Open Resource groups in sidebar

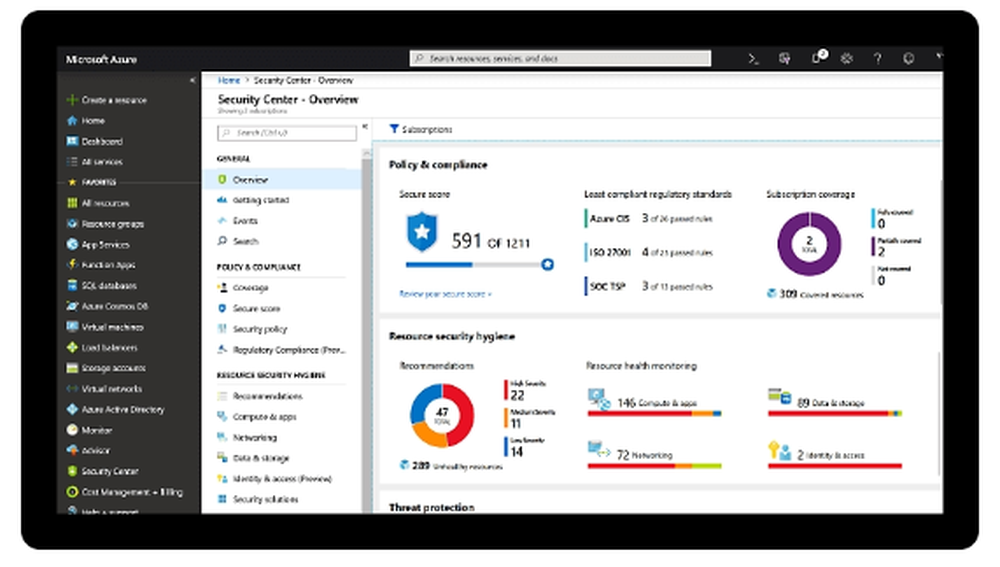(105, 224)
